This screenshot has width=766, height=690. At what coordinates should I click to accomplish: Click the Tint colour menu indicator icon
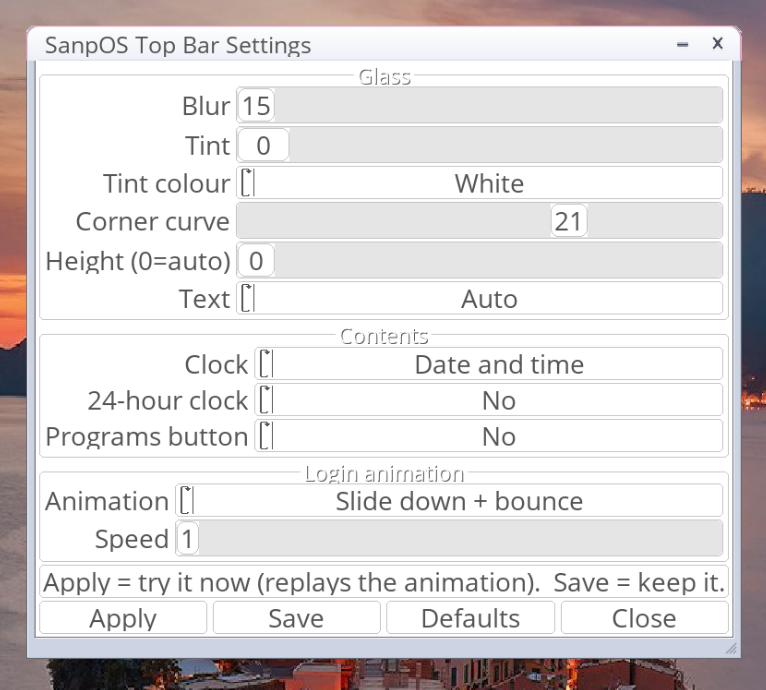click(x=248, y=183)
